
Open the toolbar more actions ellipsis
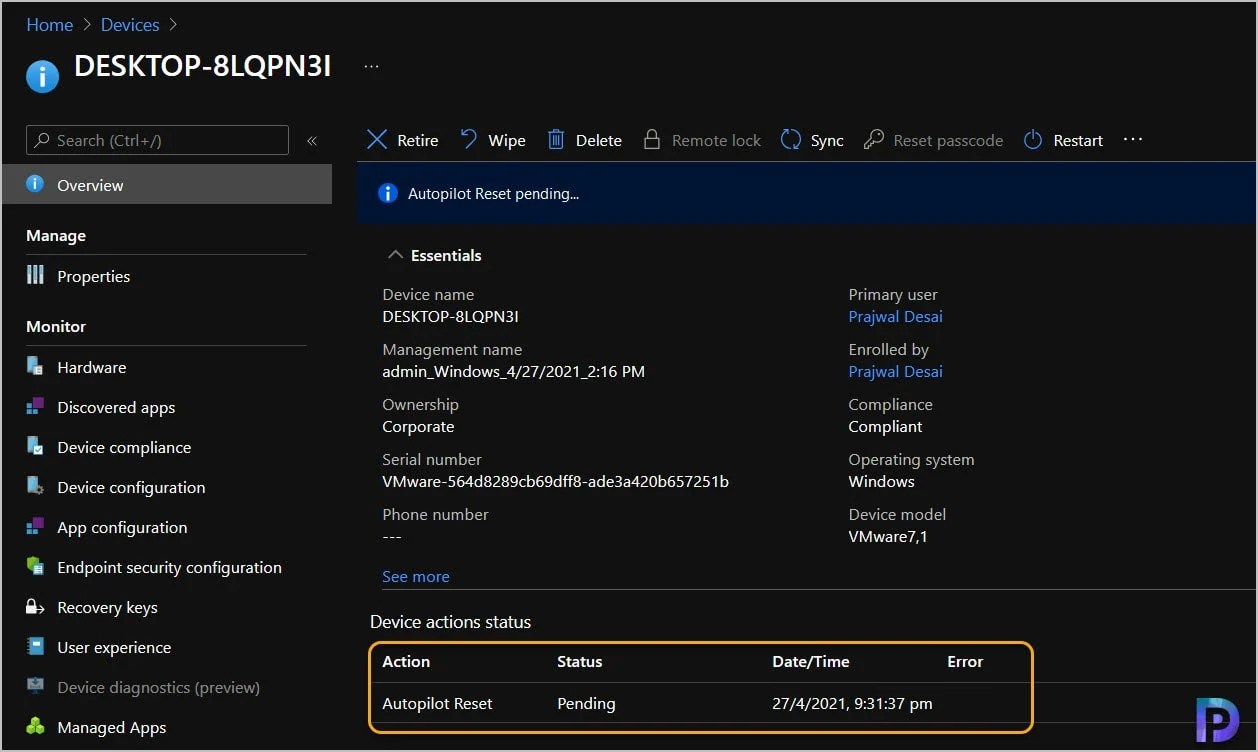1132,139
